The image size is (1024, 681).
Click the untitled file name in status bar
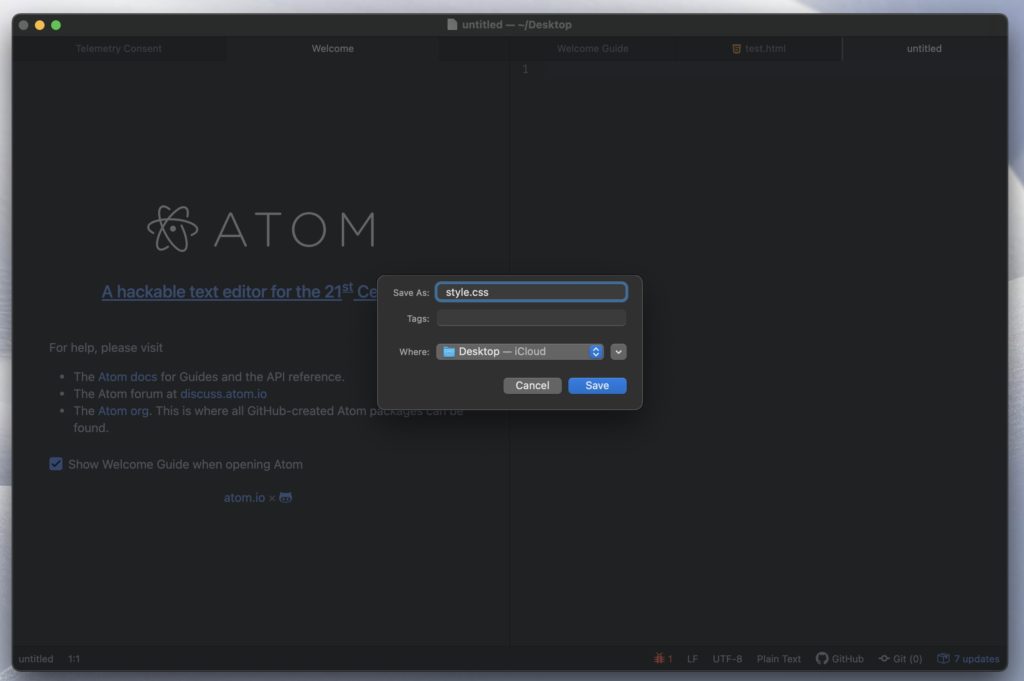pyautogui.click(x=36, y=659)
